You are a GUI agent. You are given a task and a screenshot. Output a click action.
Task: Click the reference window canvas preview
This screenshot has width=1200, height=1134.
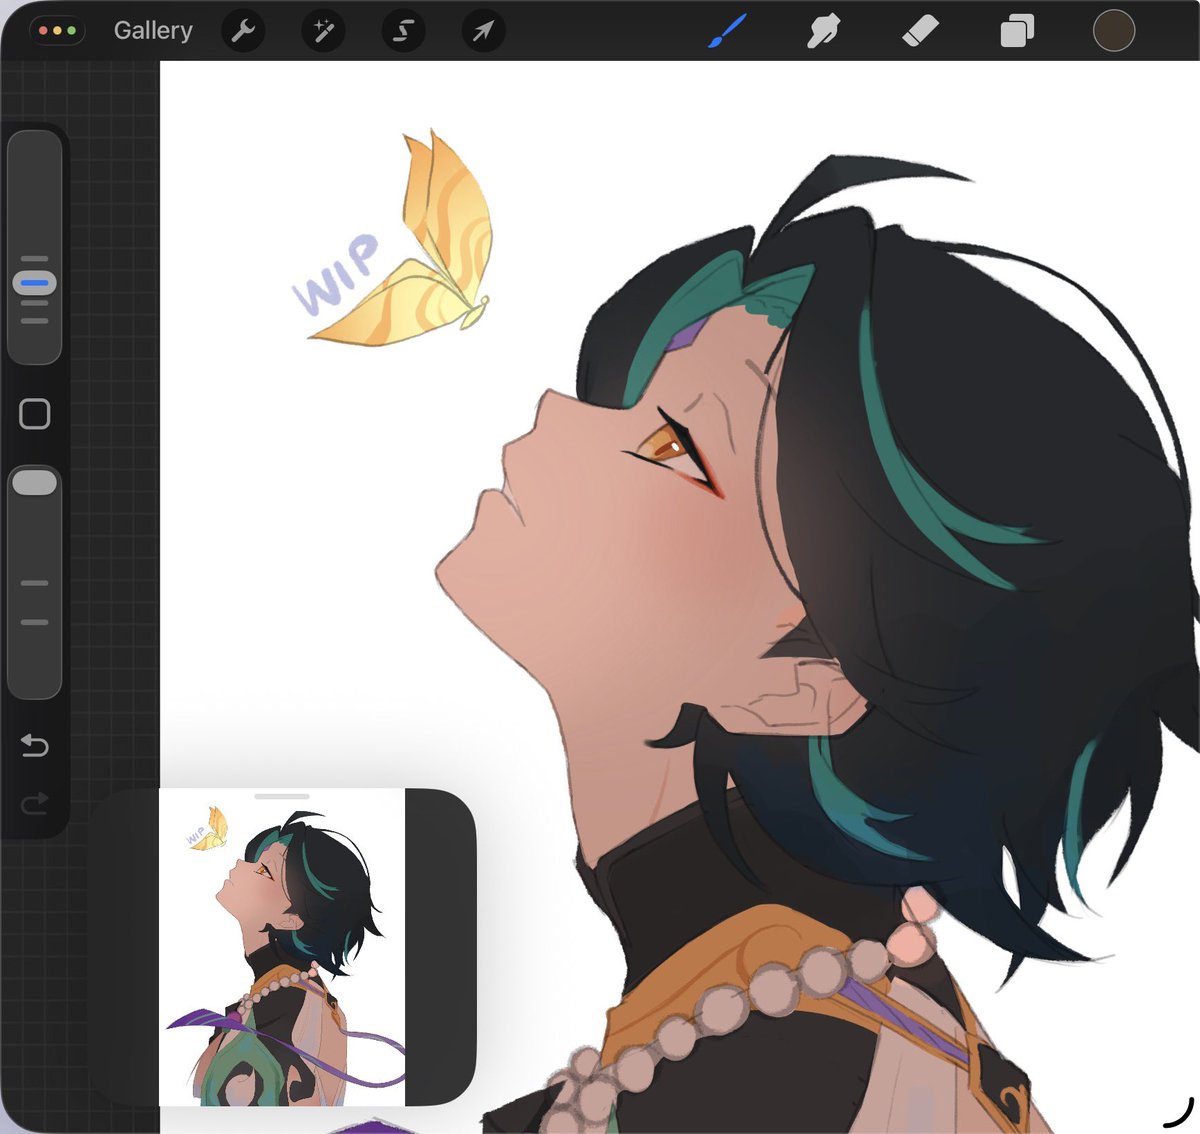tap(282, 947)
